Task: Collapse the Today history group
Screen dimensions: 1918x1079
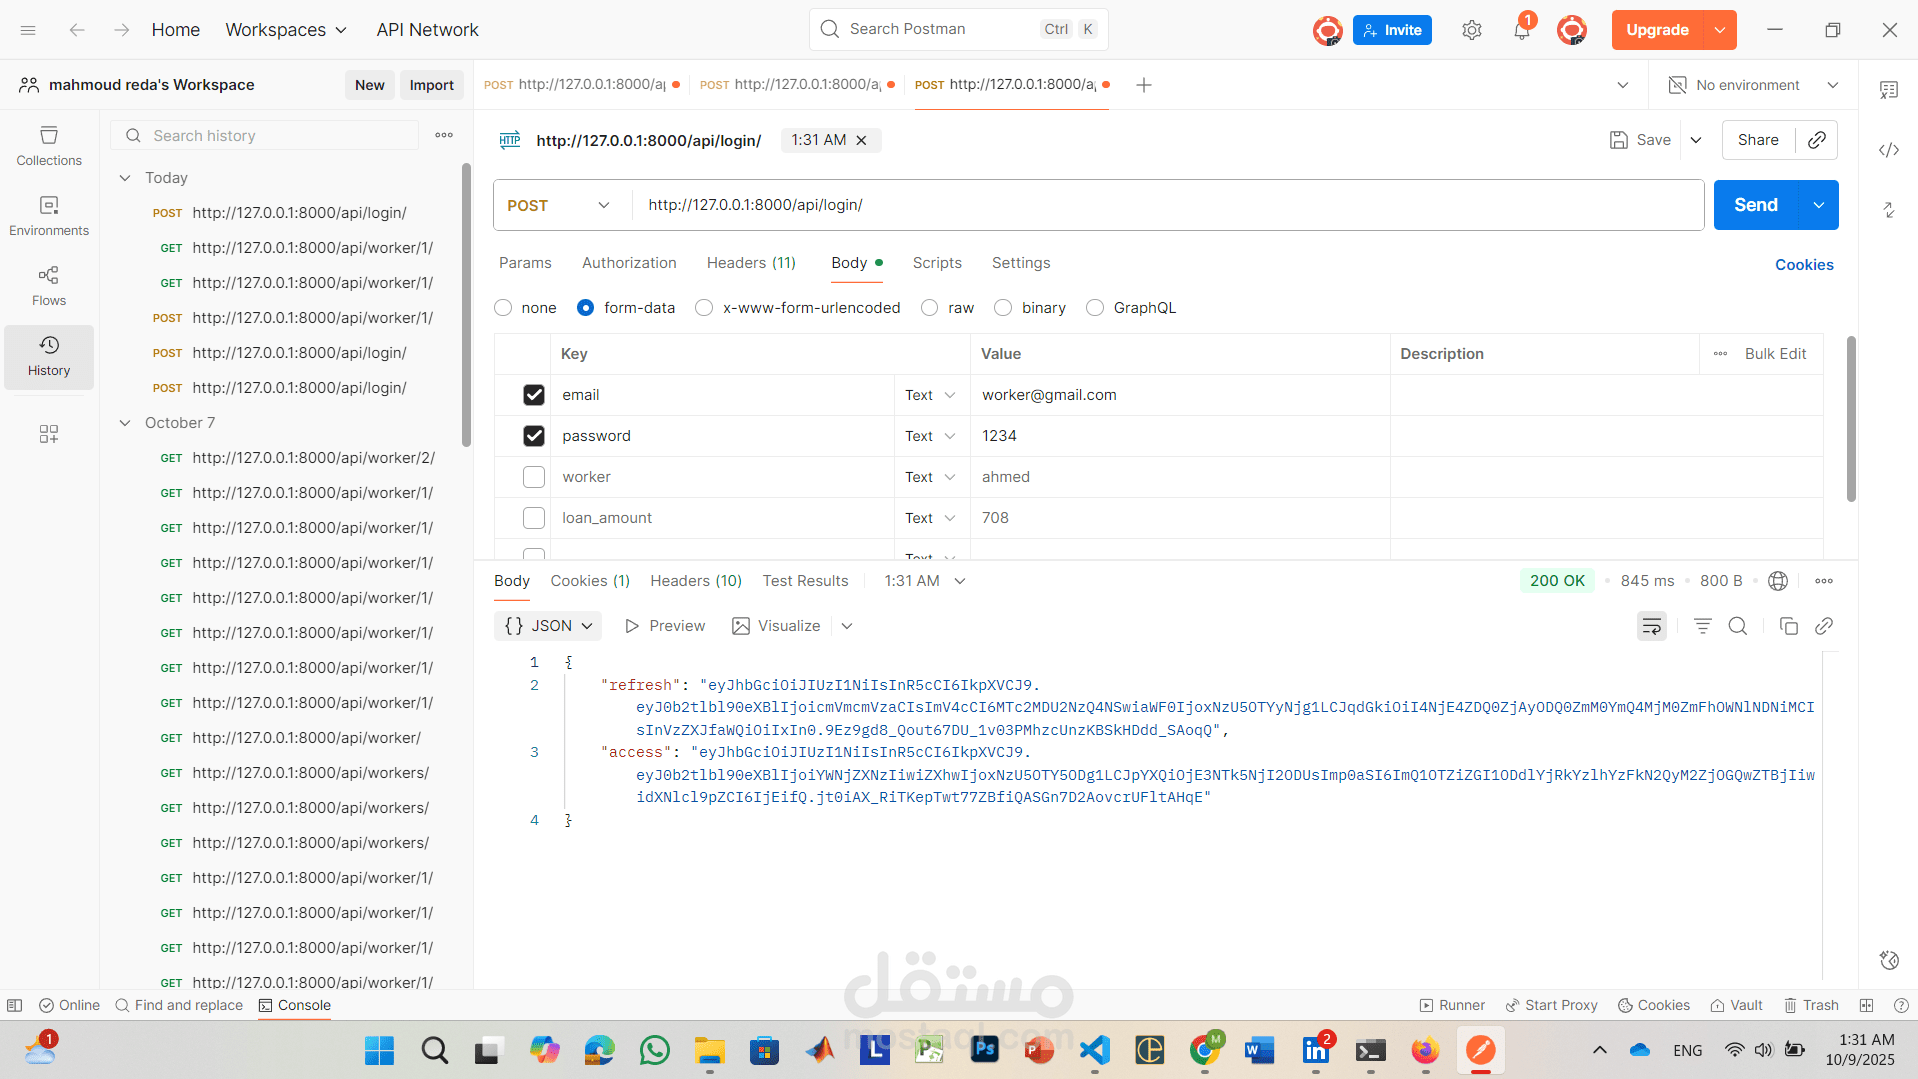Action: click(x=125, y=178)
